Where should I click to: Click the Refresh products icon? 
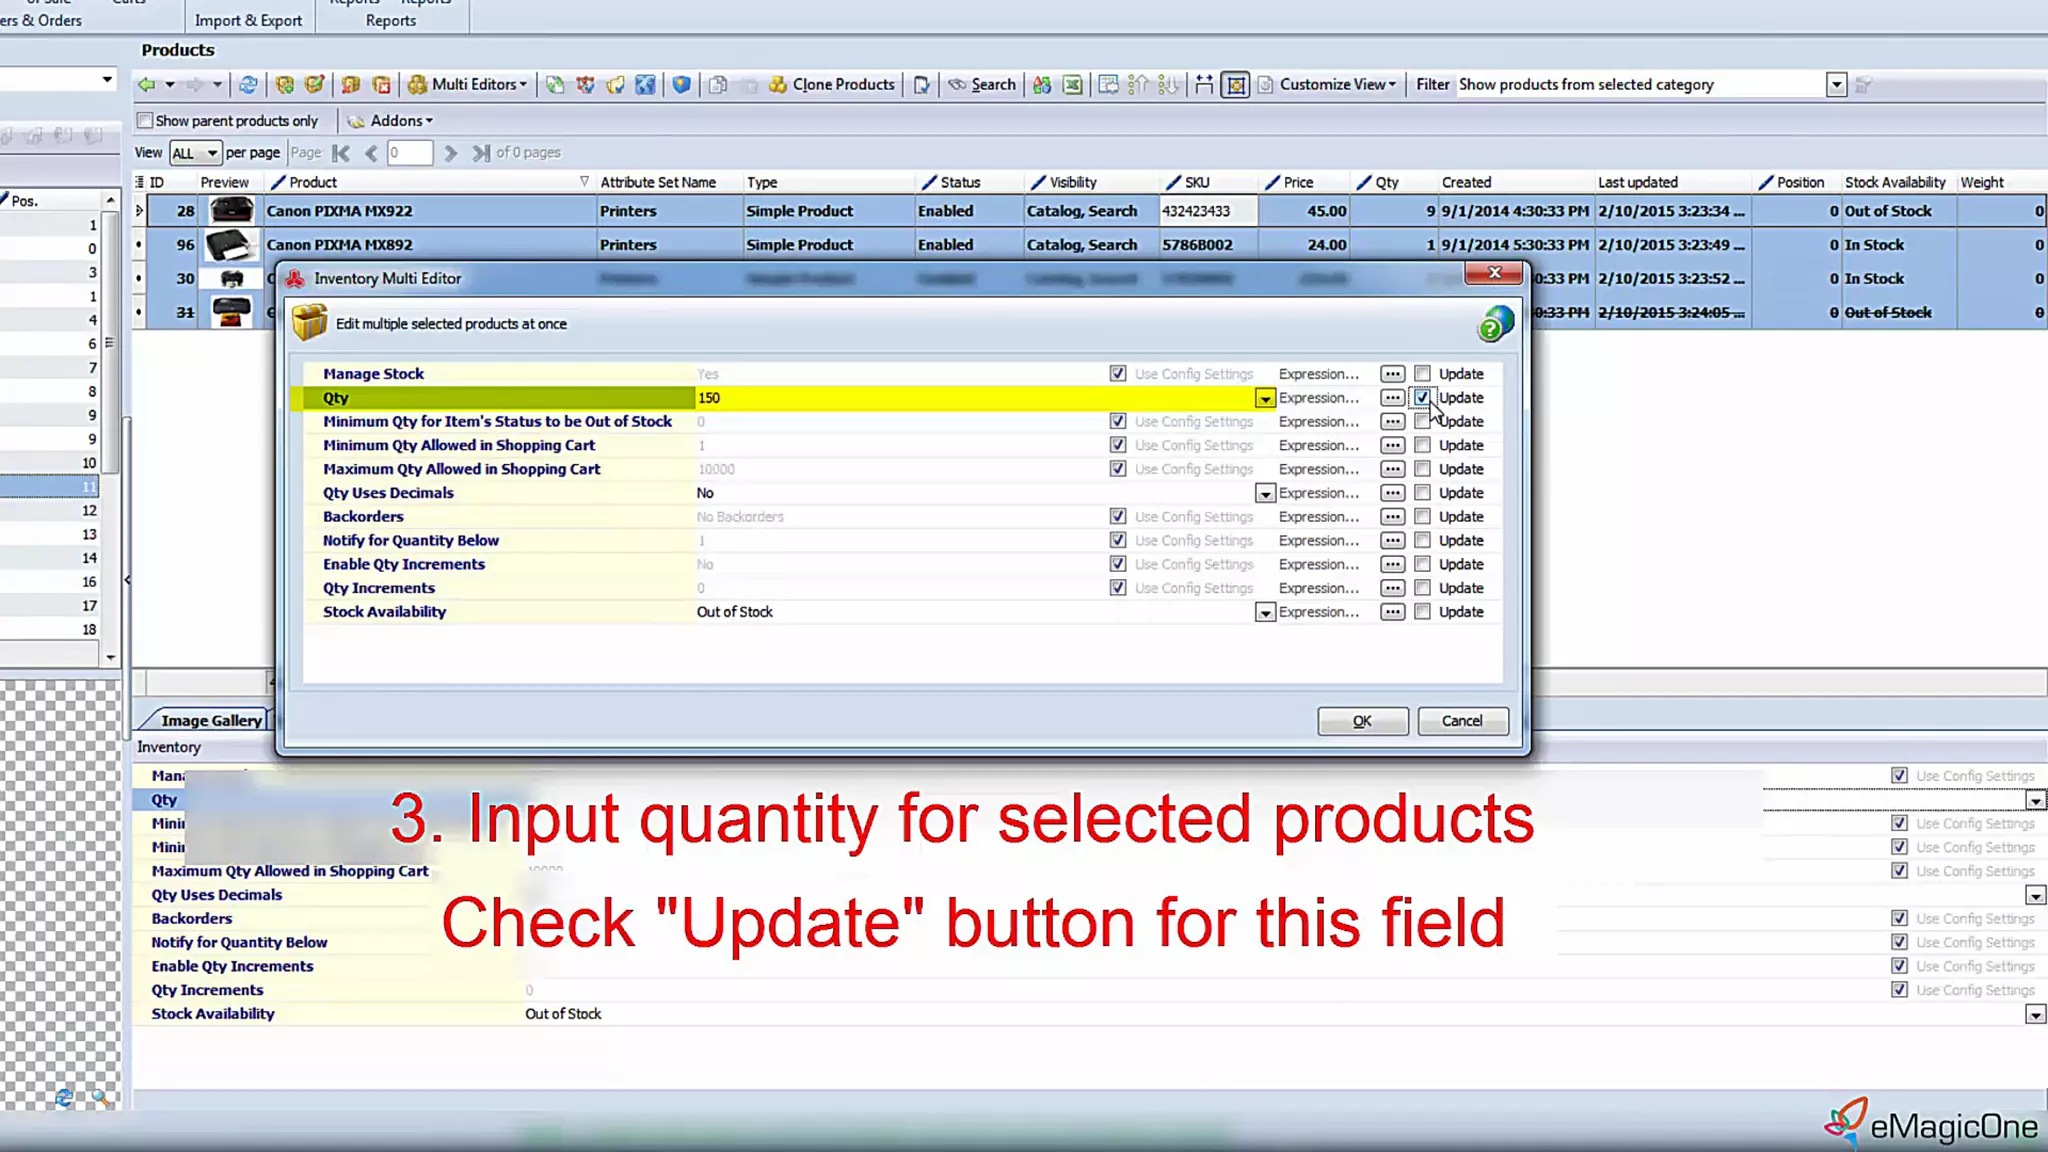248,85
